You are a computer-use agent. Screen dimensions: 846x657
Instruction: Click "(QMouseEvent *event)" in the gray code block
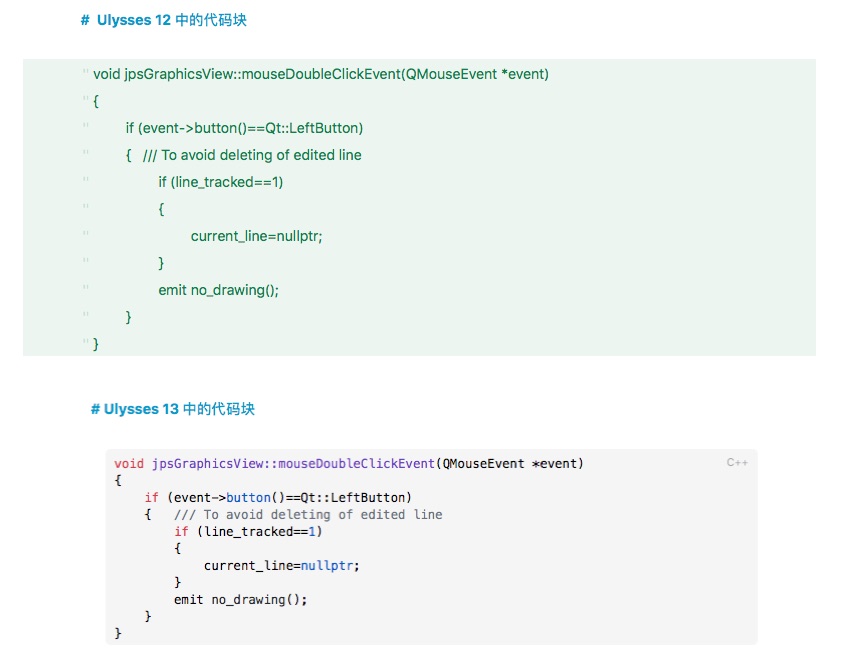[x=509, y=464]
